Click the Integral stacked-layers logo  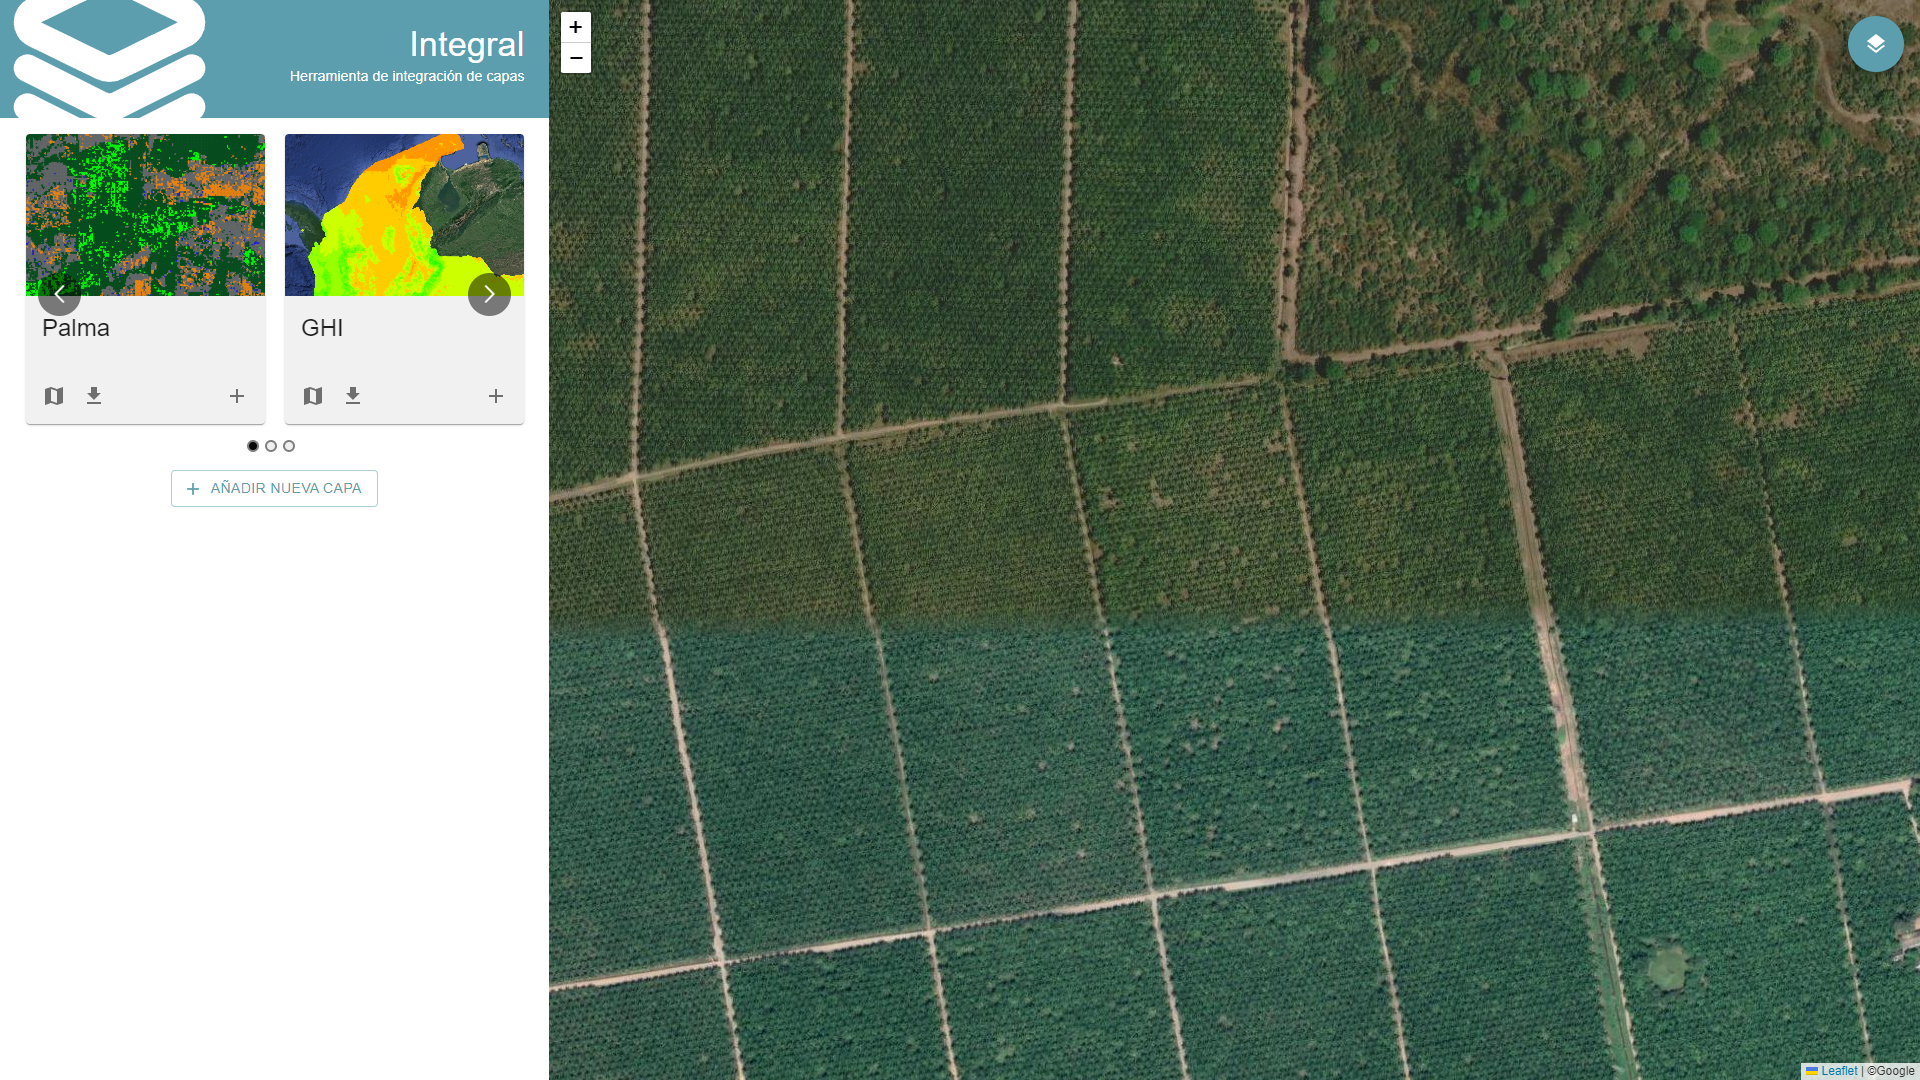pyautogui.click(x=109, y=59)
